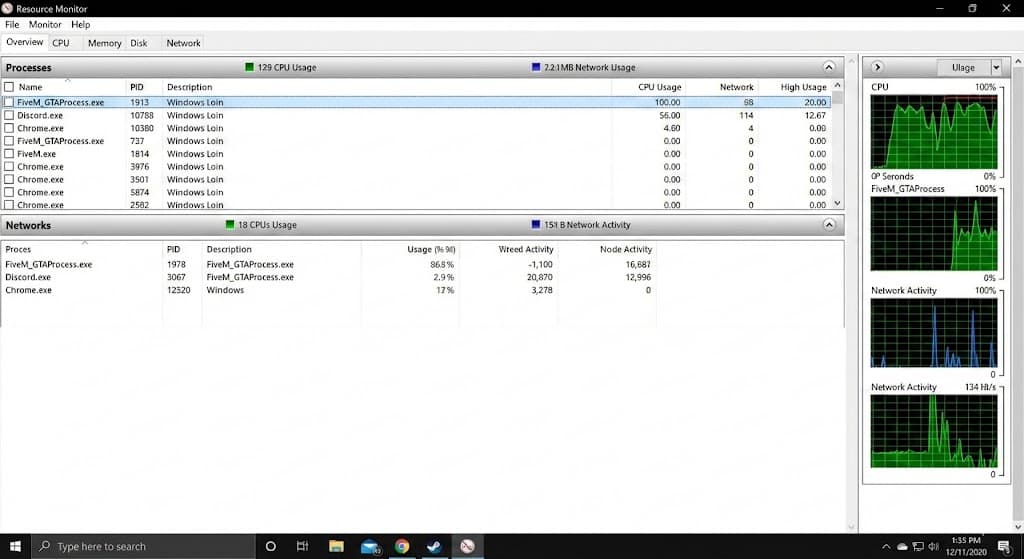Viewport: 1024px width, 559px height.
Task: Click the green Network Activity 134 graph
Action: click(934, 431)
